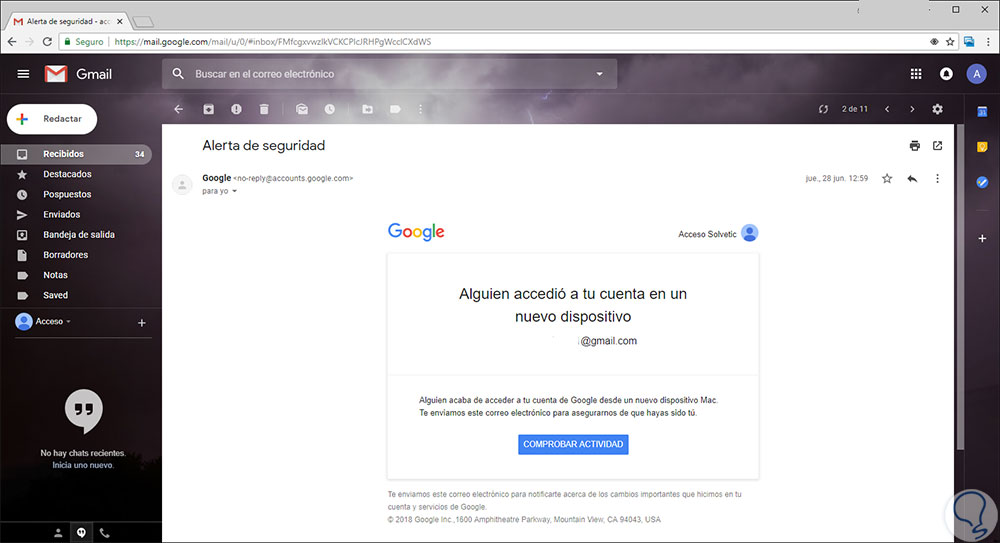Open the Calendar side panel
Screen dimensions: 1000x543
982,112
